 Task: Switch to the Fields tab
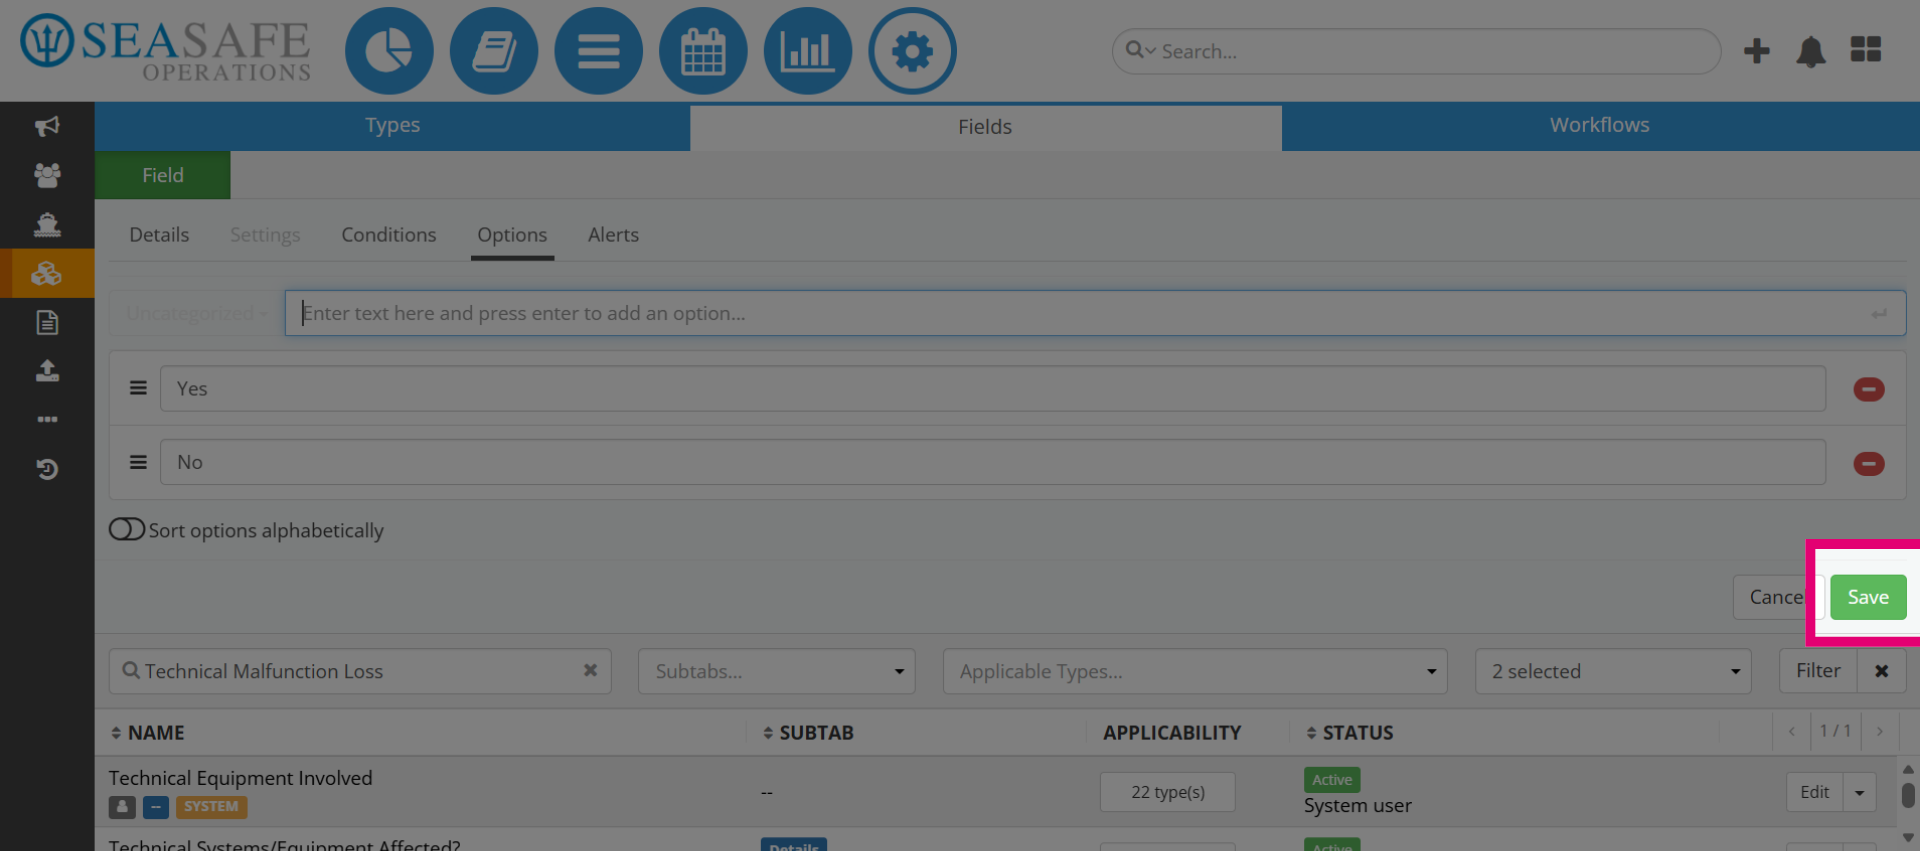pos(985,127)
